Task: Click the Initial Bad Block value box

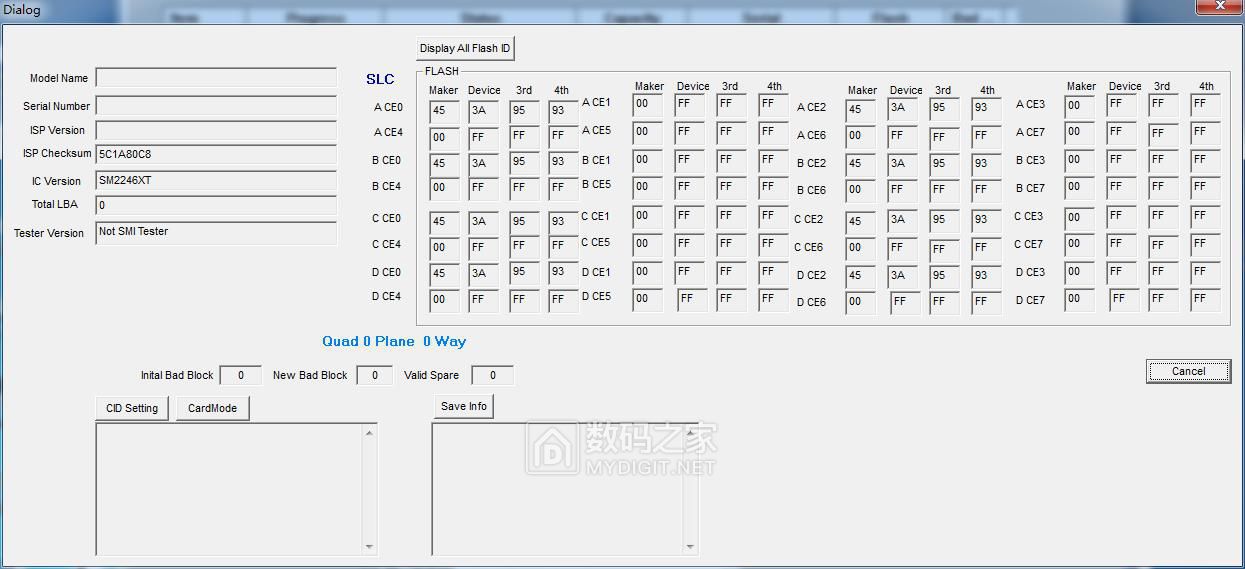Action: click(240, 376)
